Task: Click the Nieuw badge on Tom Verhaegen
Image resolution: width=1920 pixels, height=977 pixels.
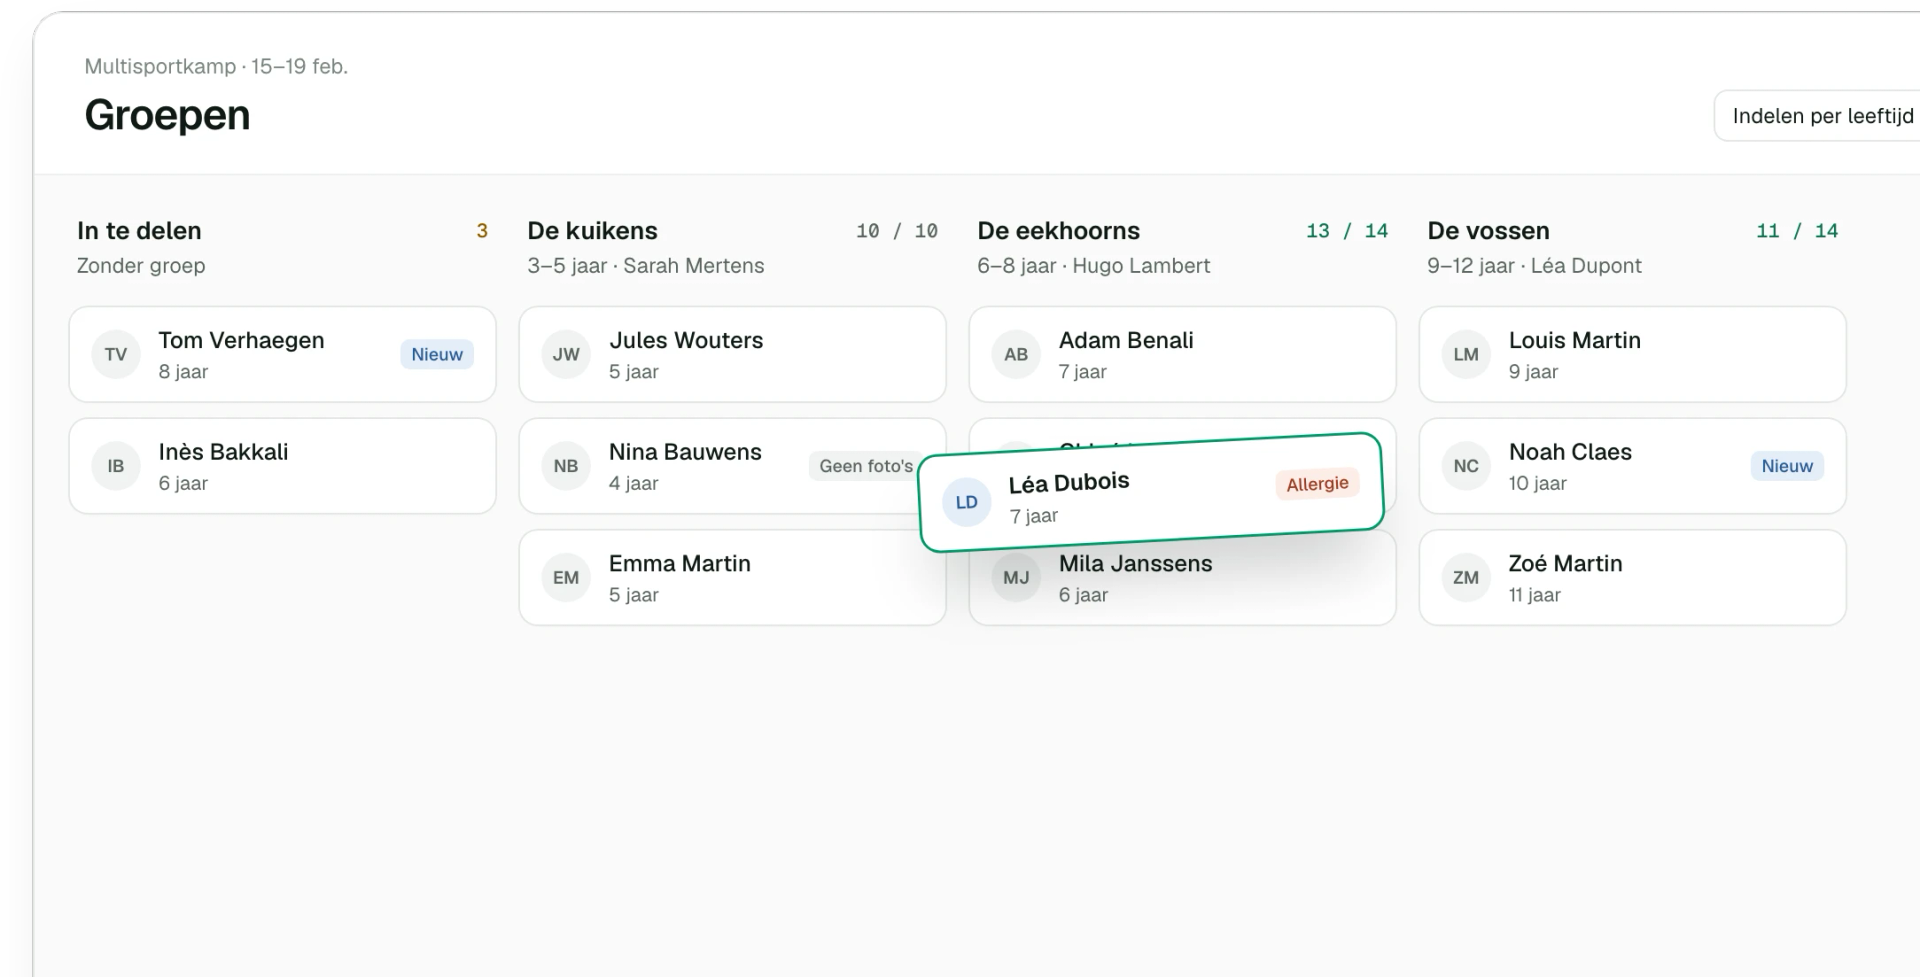Action: click(437, 354)
